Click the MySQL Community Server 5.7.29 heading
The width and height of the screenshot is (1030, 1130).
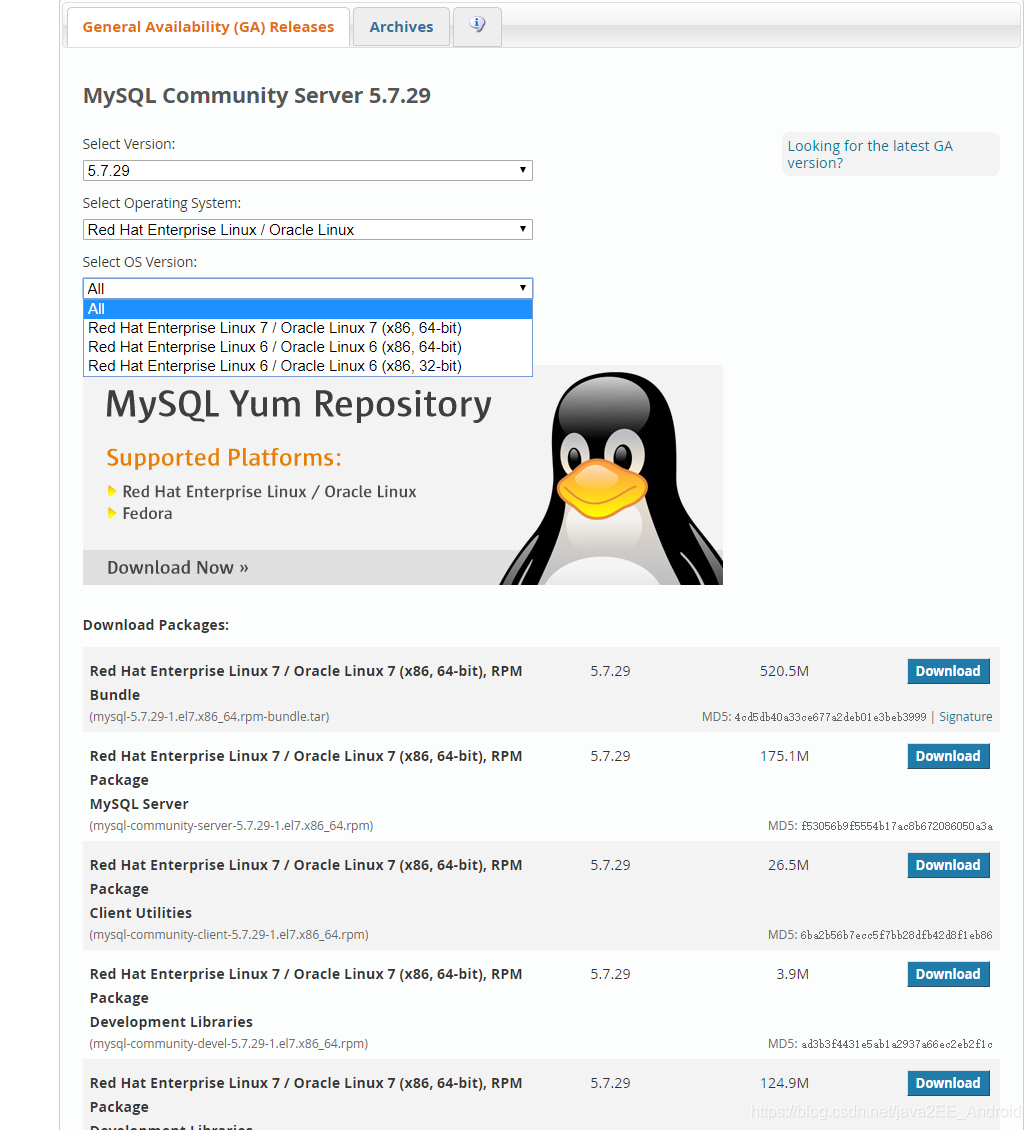click(257, 96)
